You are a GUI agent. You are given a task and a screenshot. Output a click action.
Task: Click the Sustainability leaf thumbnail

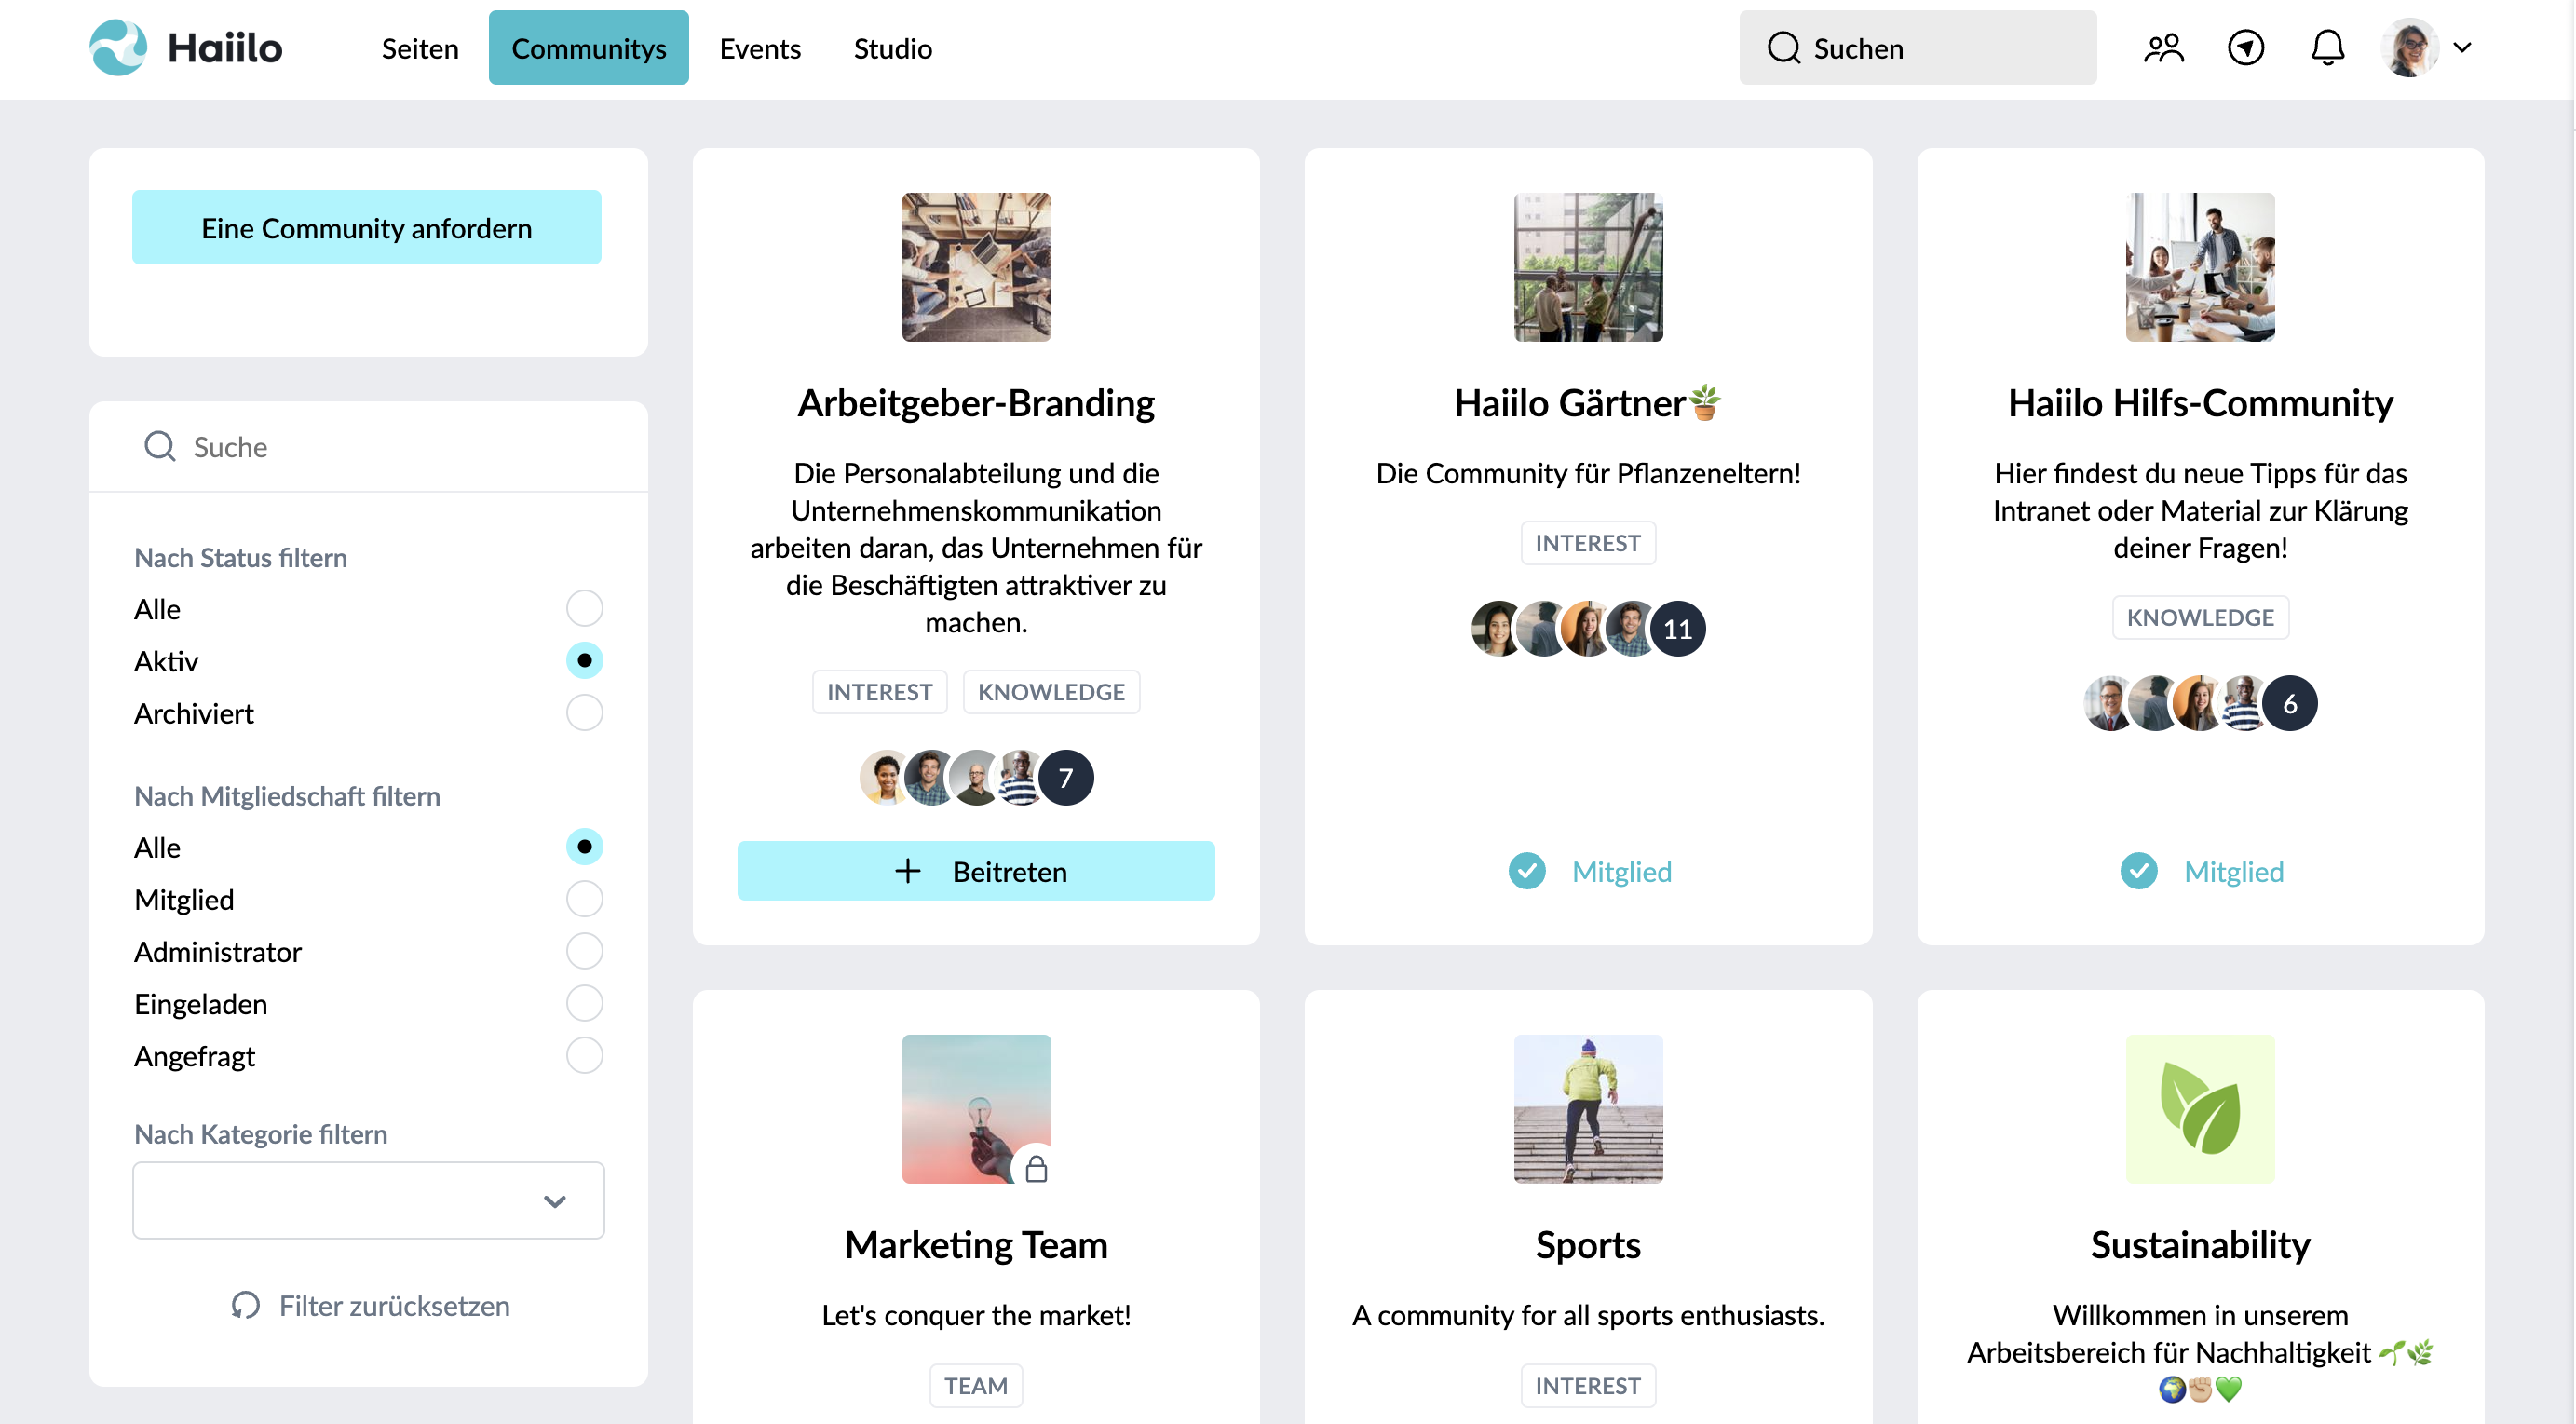pos(2200,1109)
